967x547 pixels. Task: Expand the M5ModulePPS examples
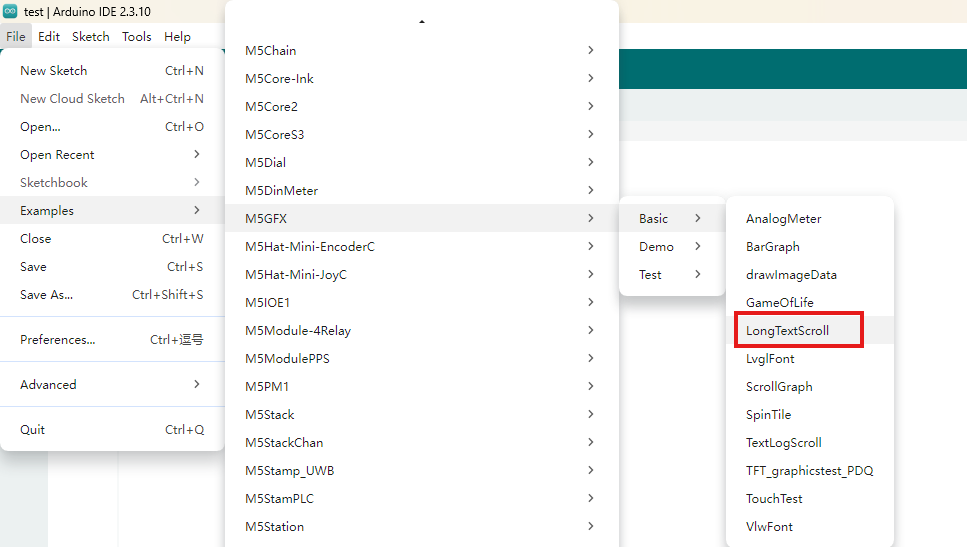422,358
